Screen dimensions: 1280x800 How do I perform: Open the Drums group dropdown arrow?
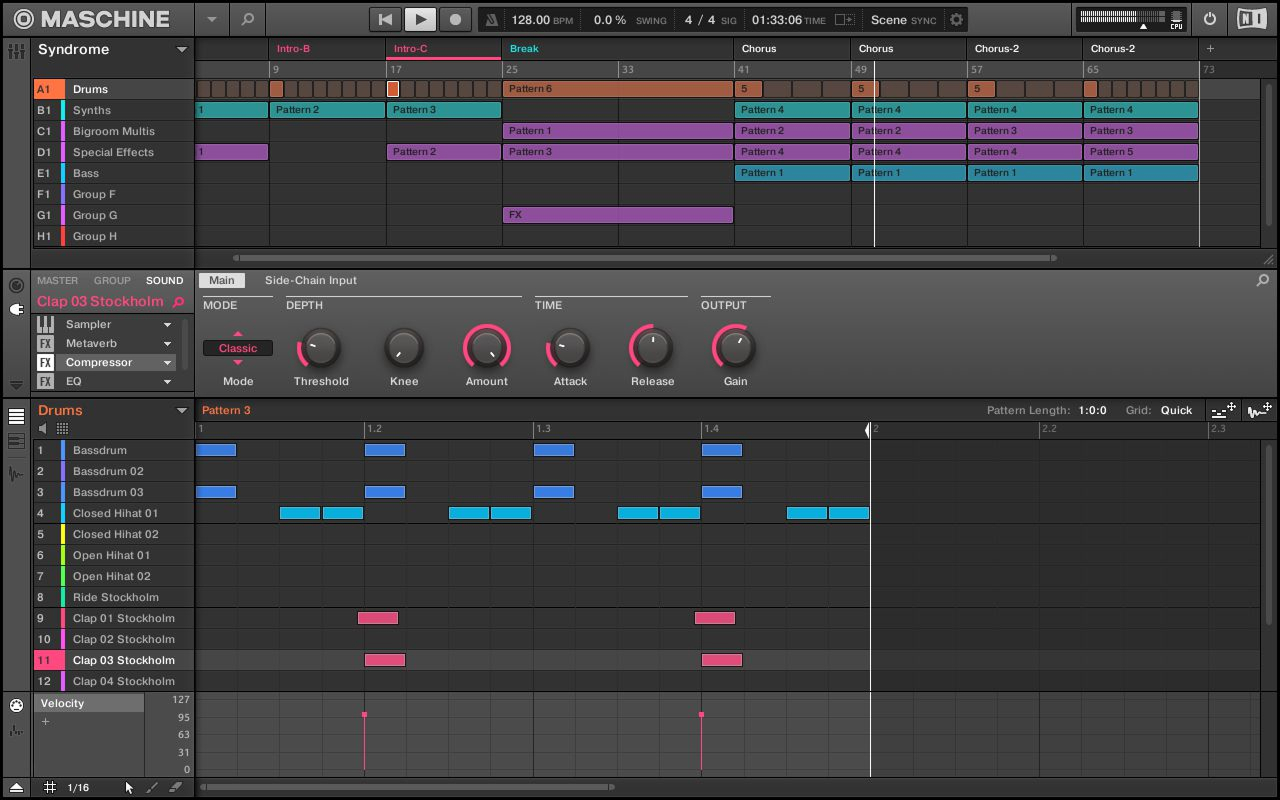tap(181, 411)
